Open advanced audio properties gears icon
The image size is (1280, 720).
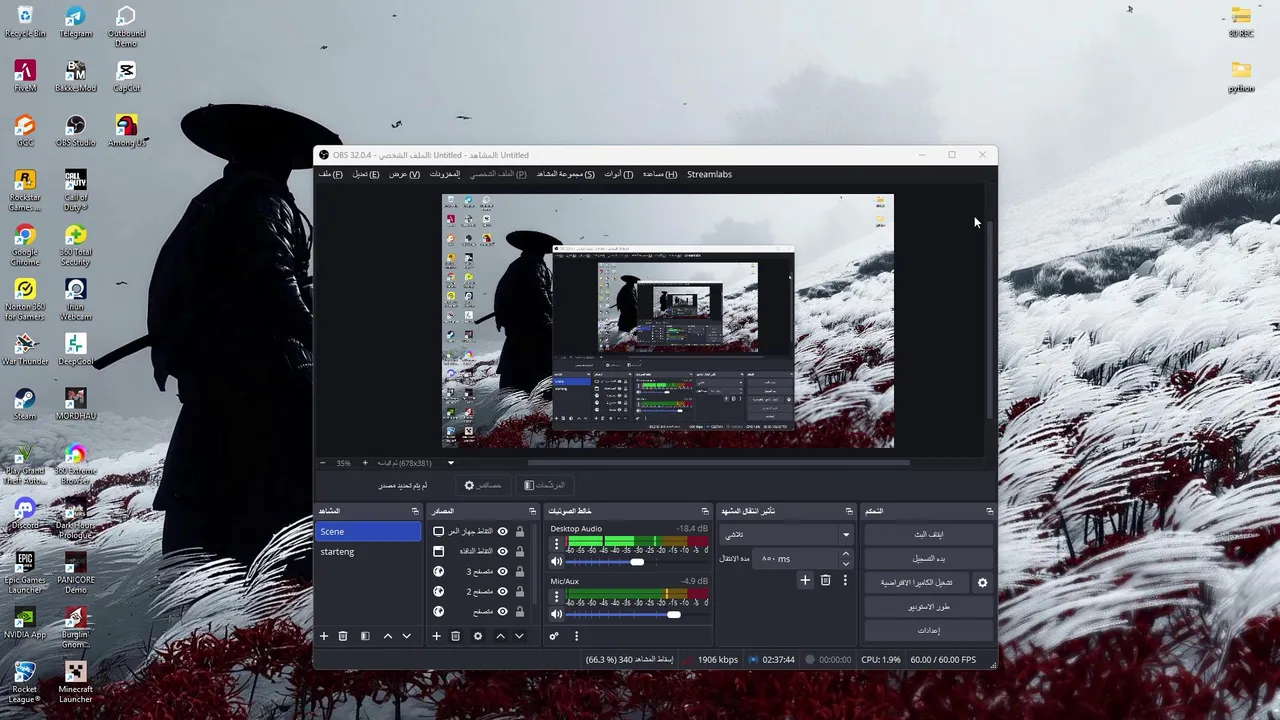554,636
